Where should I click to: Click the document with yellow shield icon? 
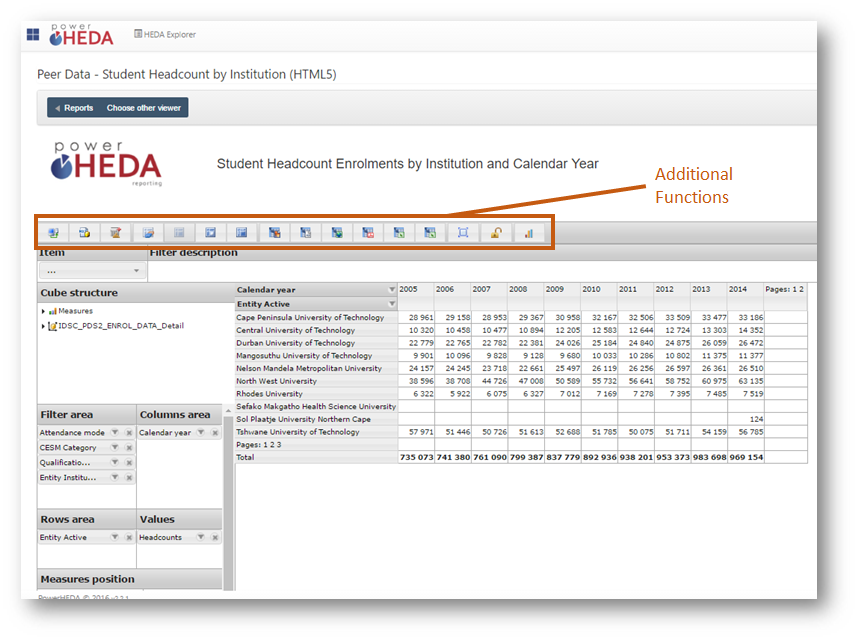pyautogui.click(x=84, y=233)
